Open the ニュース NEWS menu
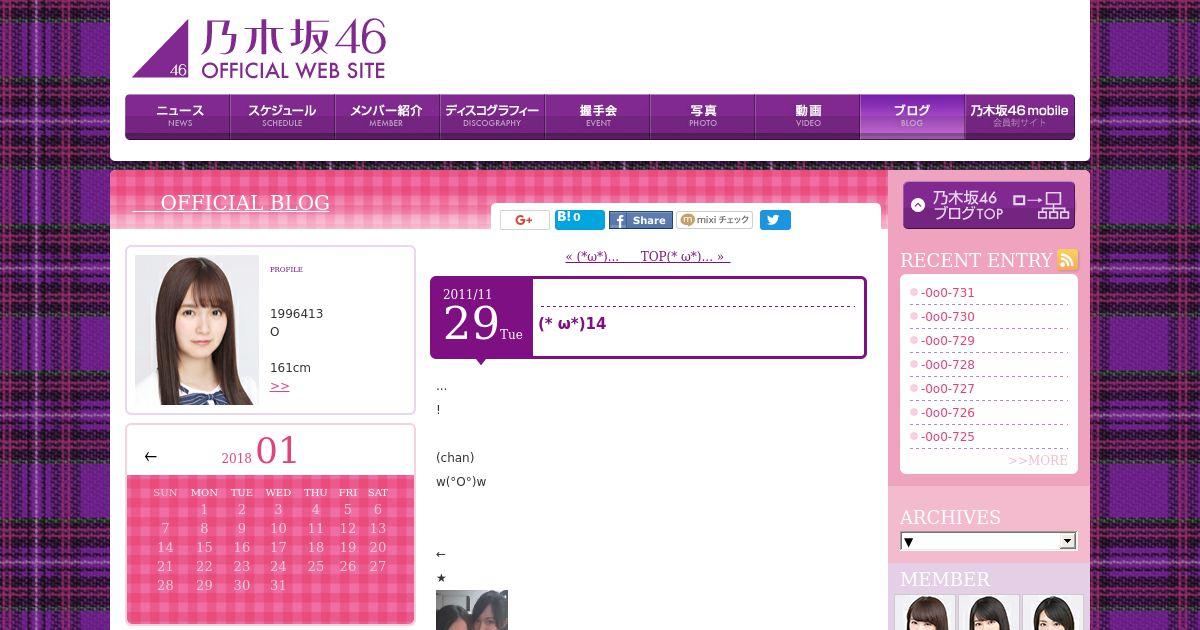The height and width of the screenshot is (630, 1200). 178,116
